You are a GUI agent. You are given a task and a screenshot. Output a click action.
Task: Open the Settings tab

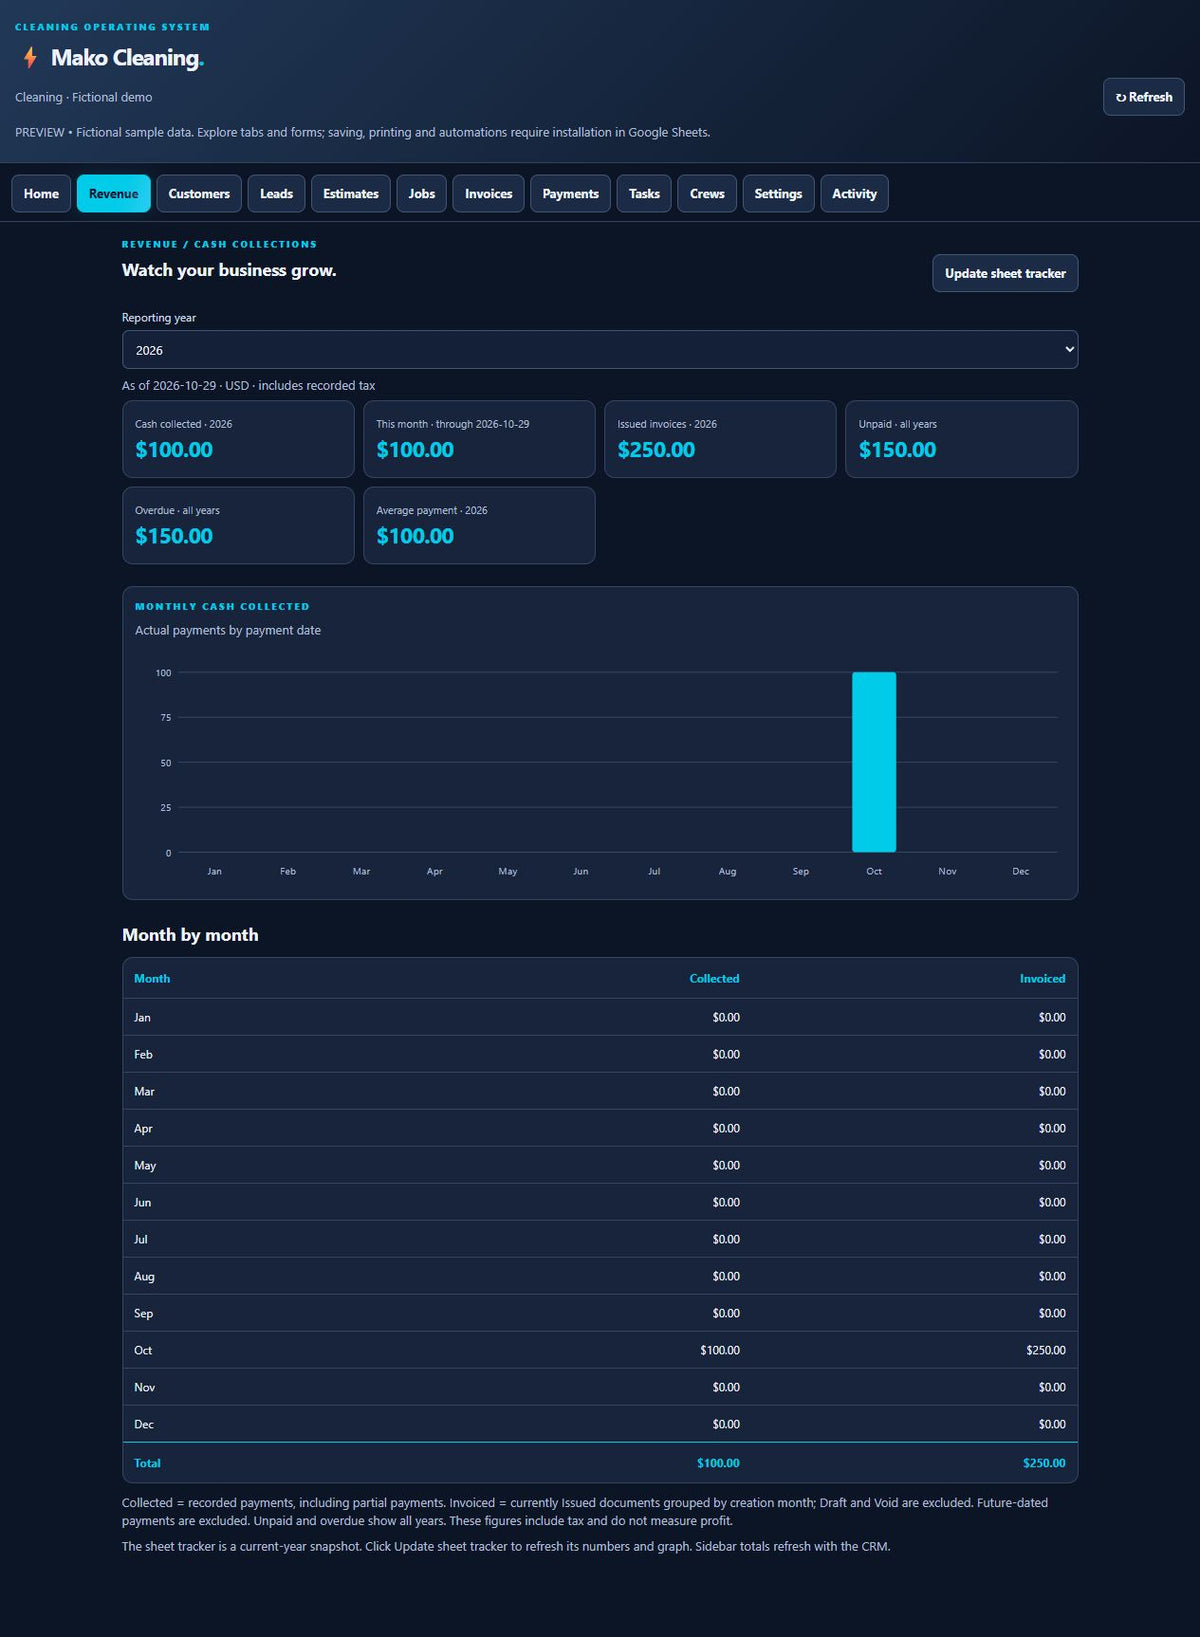pos(778,194)
